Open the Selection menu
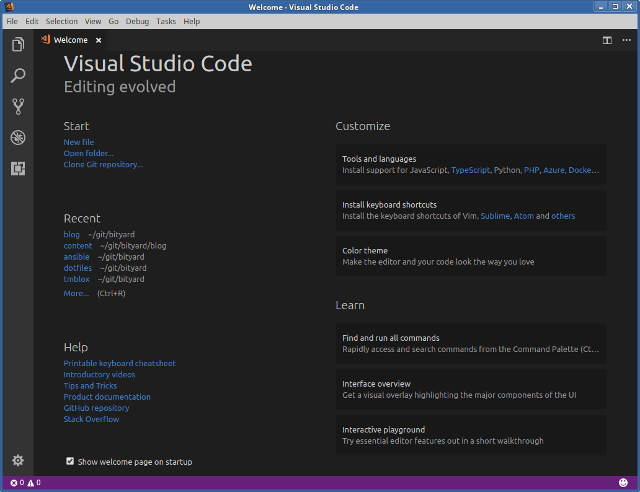 (x=61, y=21)
